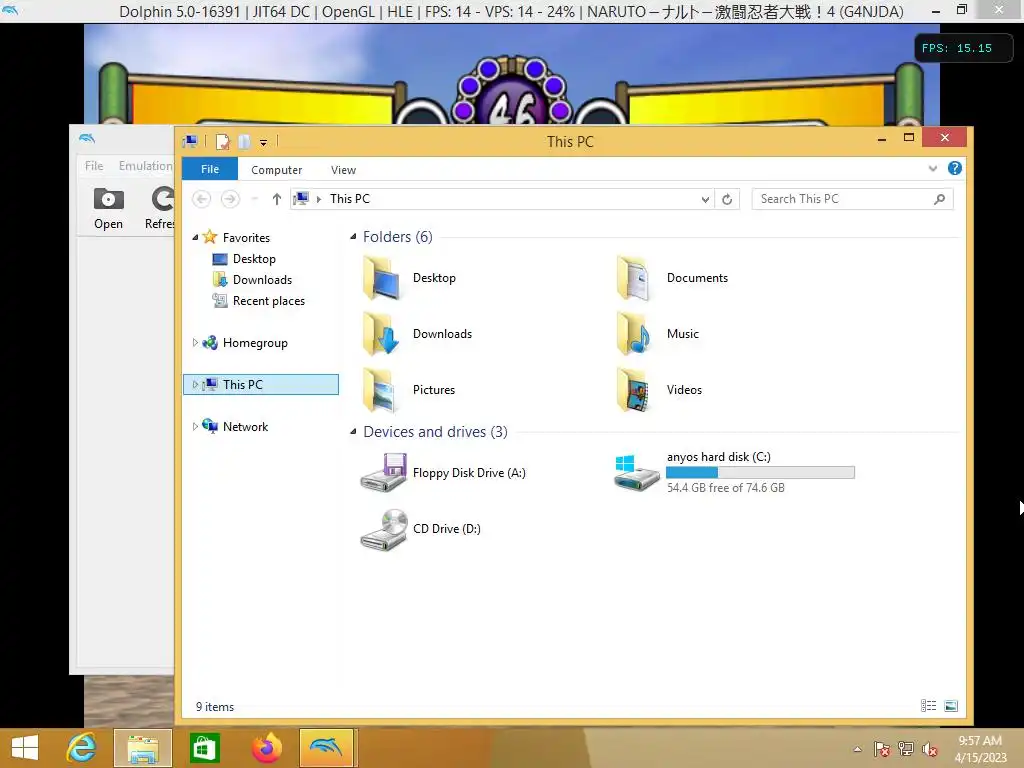This screenshot has height=768, width=1024.
Task: Click the Forward navigation arrow
Action: click(x=230, y=199)
